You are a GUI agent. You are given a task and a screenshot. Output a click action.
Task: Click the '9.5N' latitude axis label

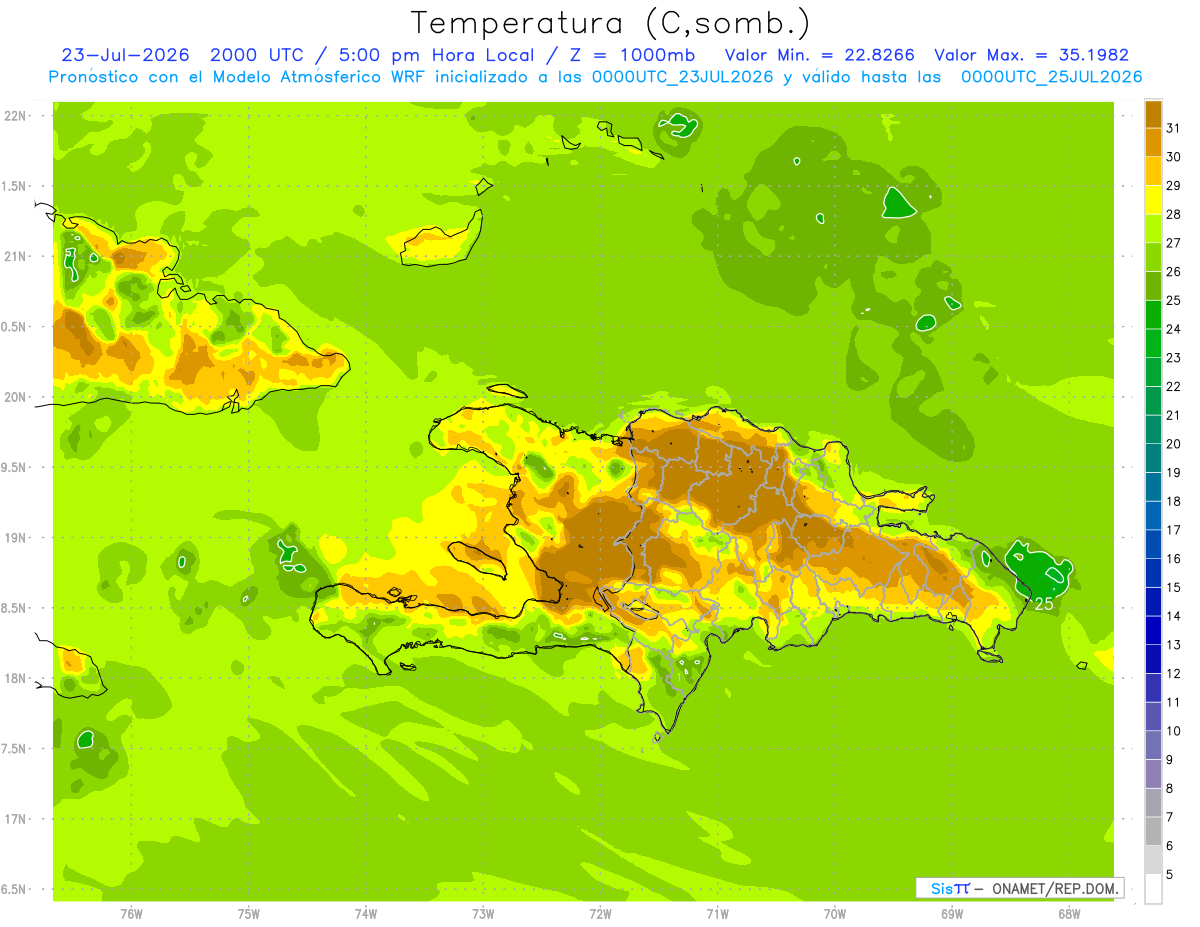click(15, 467)
